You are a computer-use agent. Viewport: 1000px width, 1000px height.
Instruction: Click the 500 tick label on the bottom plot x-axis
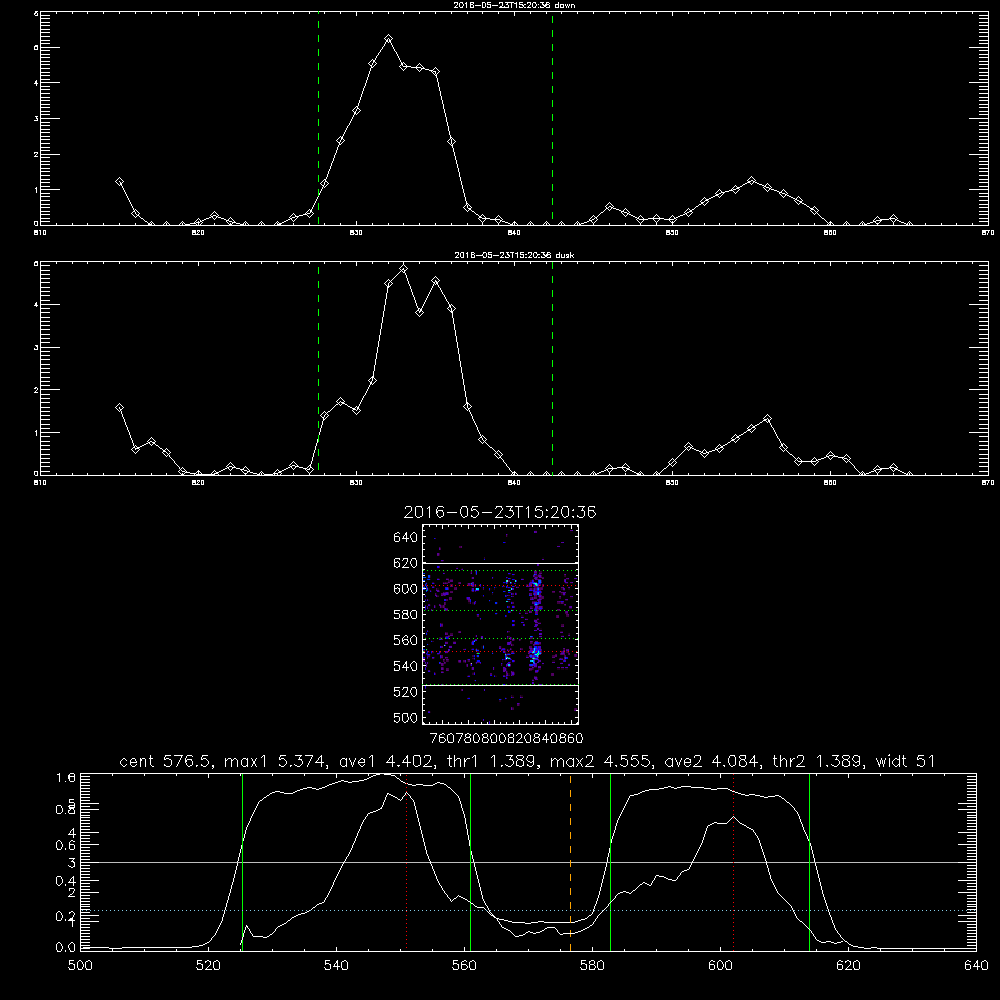[80, 966]
